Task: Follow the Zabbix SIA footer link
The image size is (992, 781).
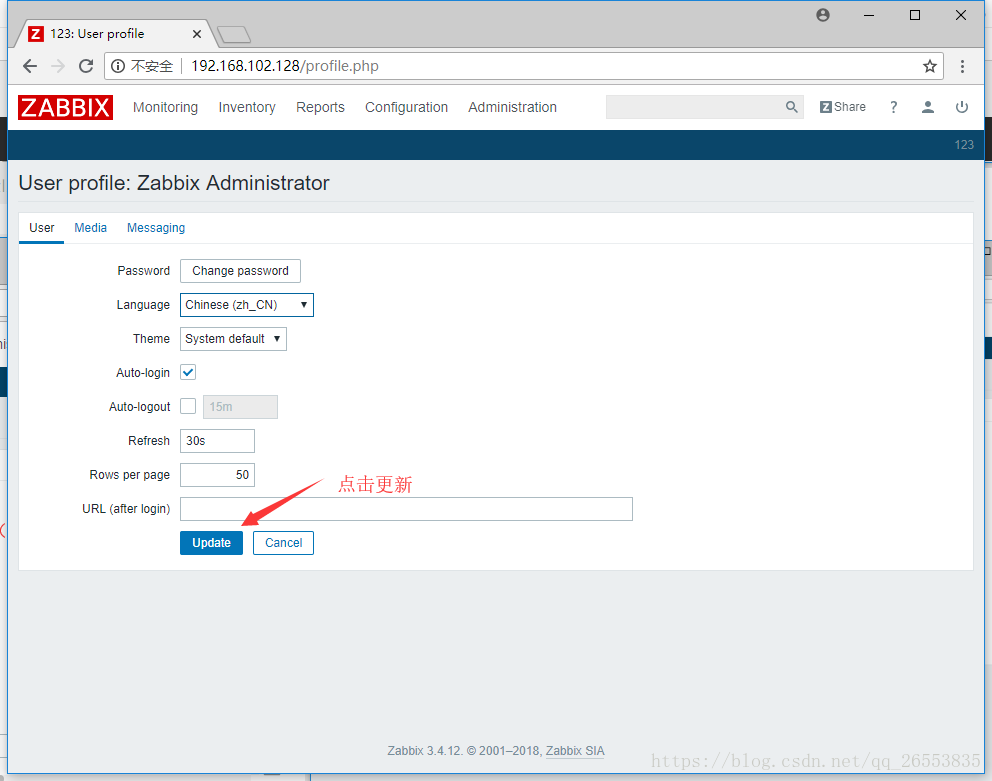Action: coord(575,751)
